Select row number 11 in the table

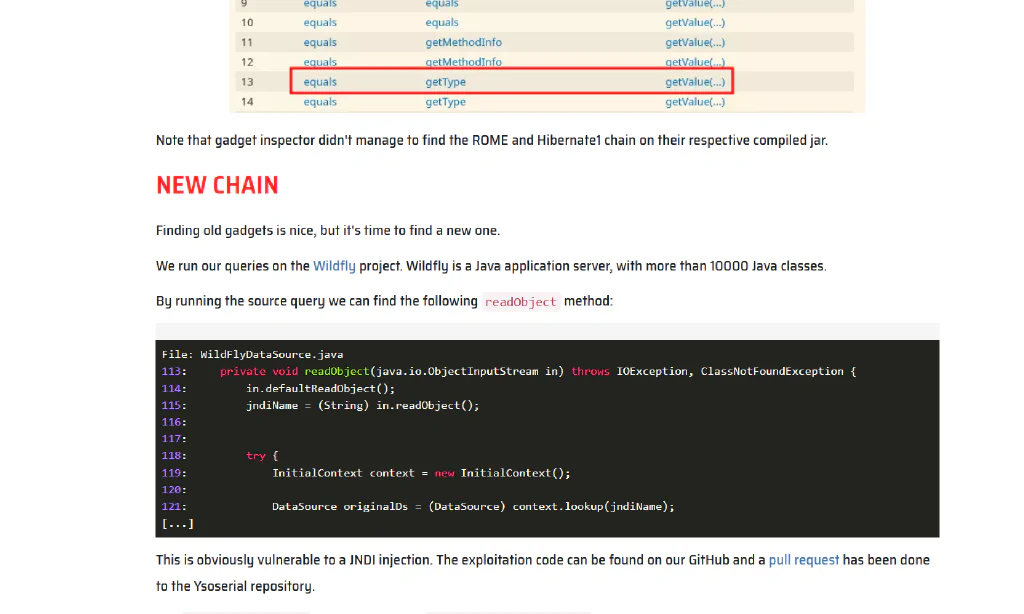point(247,42)
